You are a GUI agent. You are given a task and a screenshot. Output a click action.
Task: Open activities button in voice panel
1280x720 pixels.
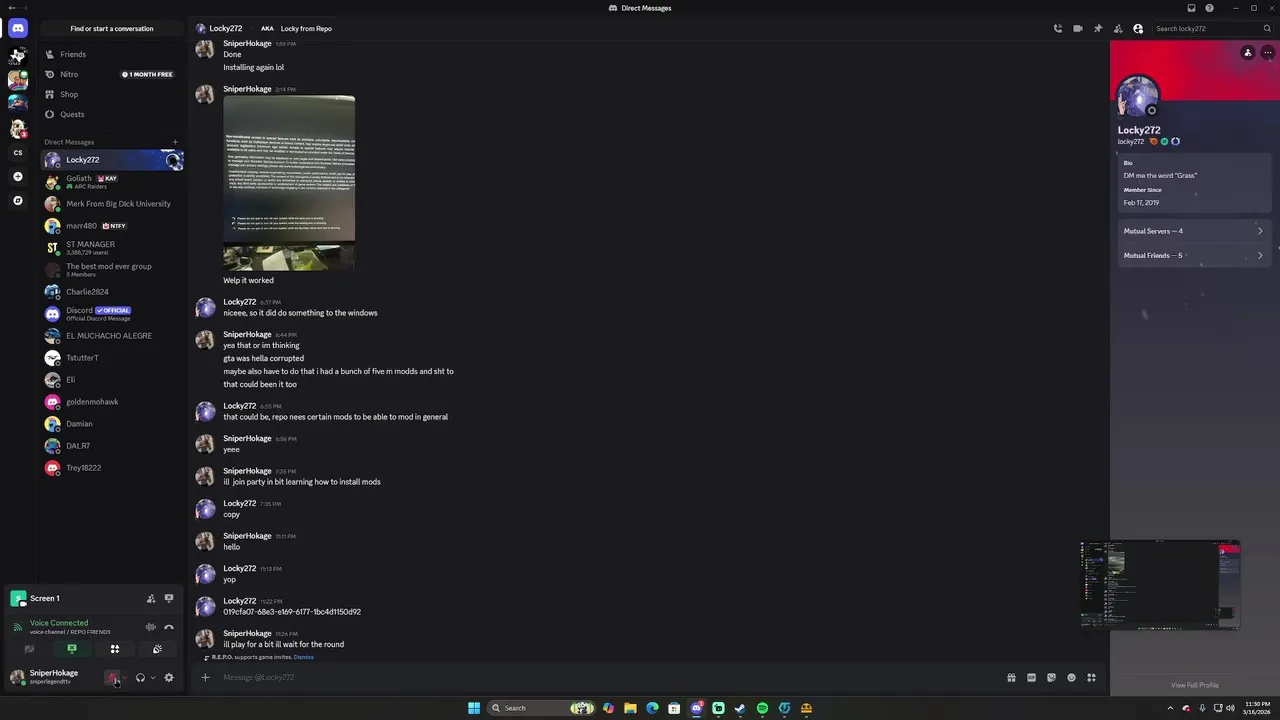[115, 649]
